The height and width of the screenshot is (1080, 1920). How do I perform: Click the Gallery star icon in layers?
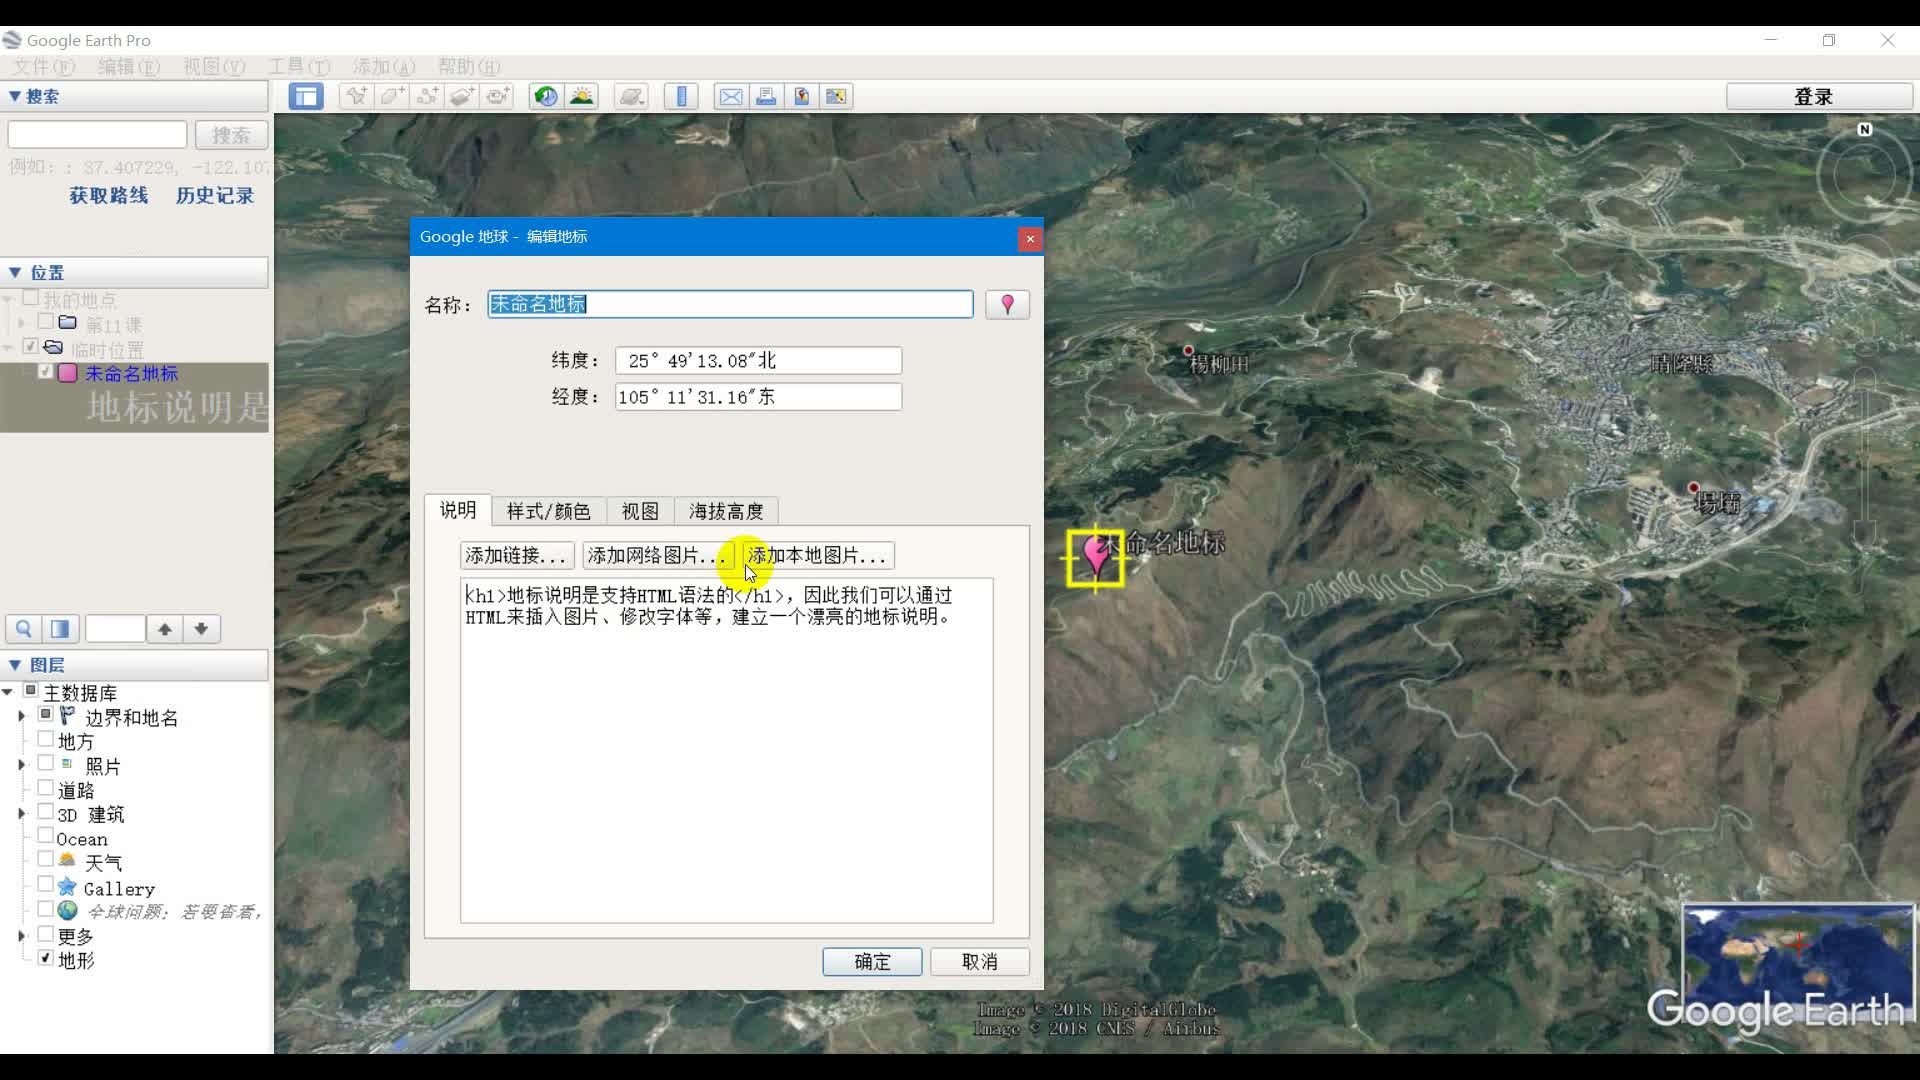click(x=67, y=887)
